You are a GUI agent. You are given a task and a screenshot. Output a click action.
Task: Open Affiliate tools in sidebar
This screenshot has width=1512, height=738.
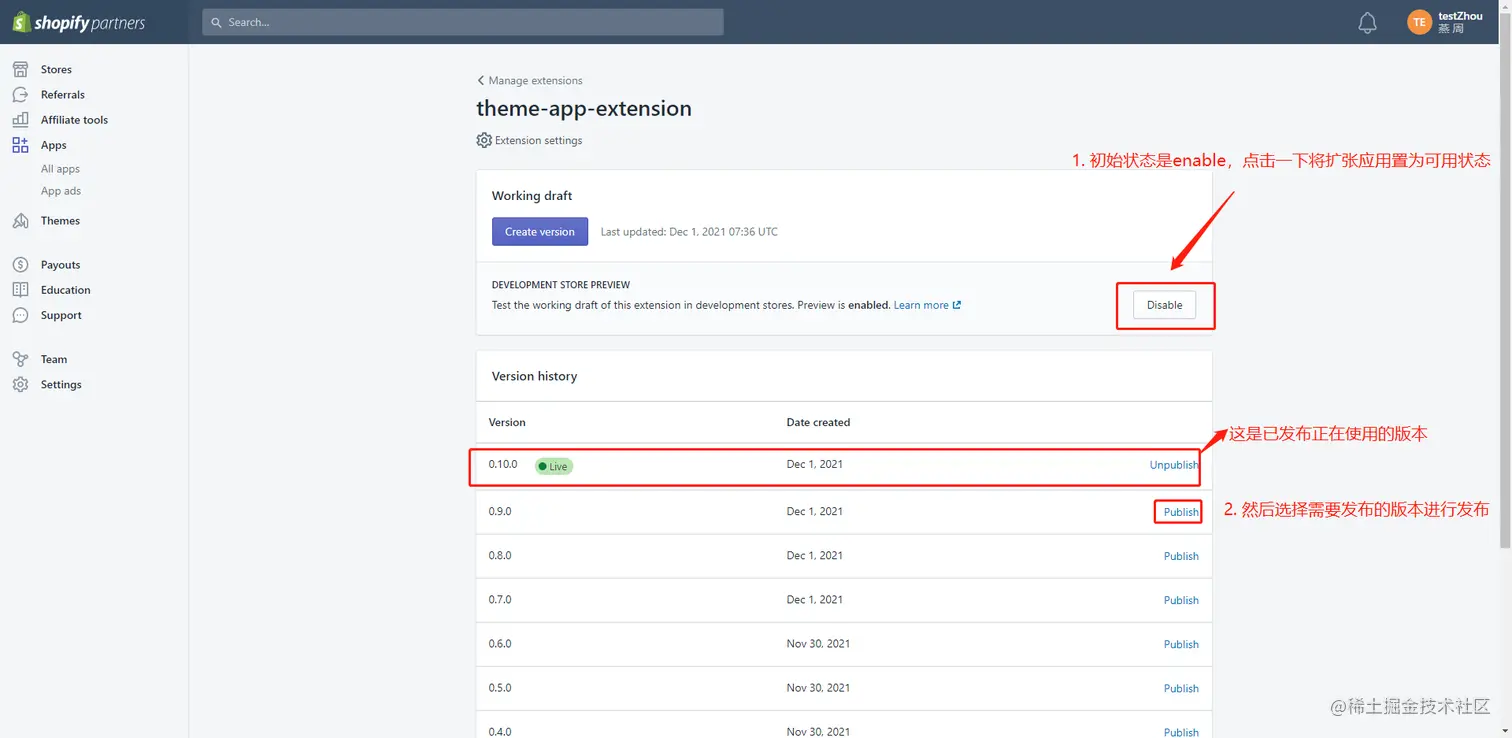click(x=74, y=119)
